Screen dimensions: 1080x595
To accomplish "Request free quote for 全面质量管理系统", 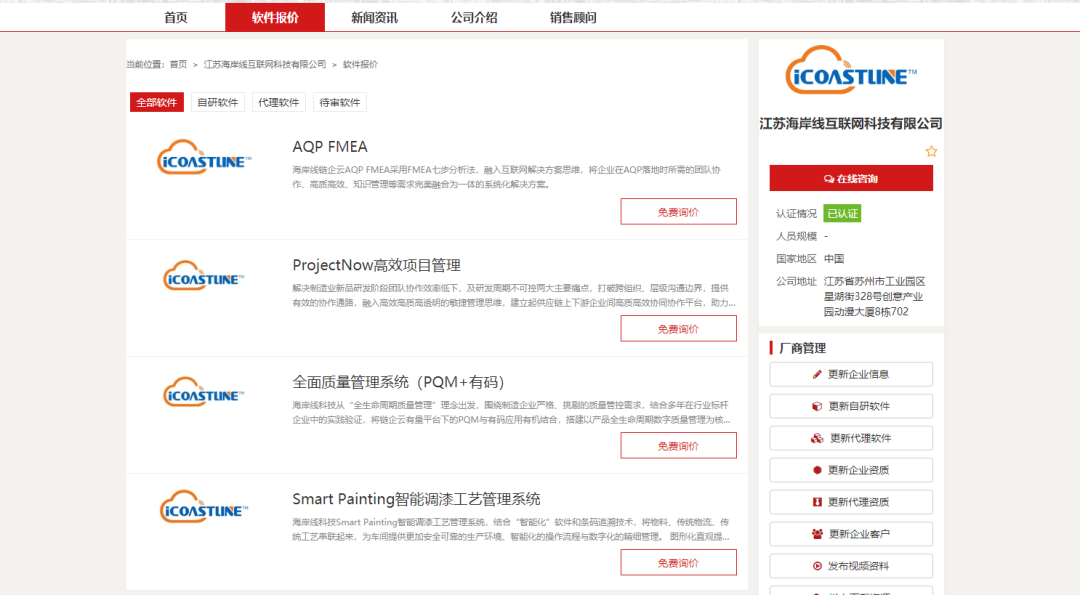I will tap(678, 446).
